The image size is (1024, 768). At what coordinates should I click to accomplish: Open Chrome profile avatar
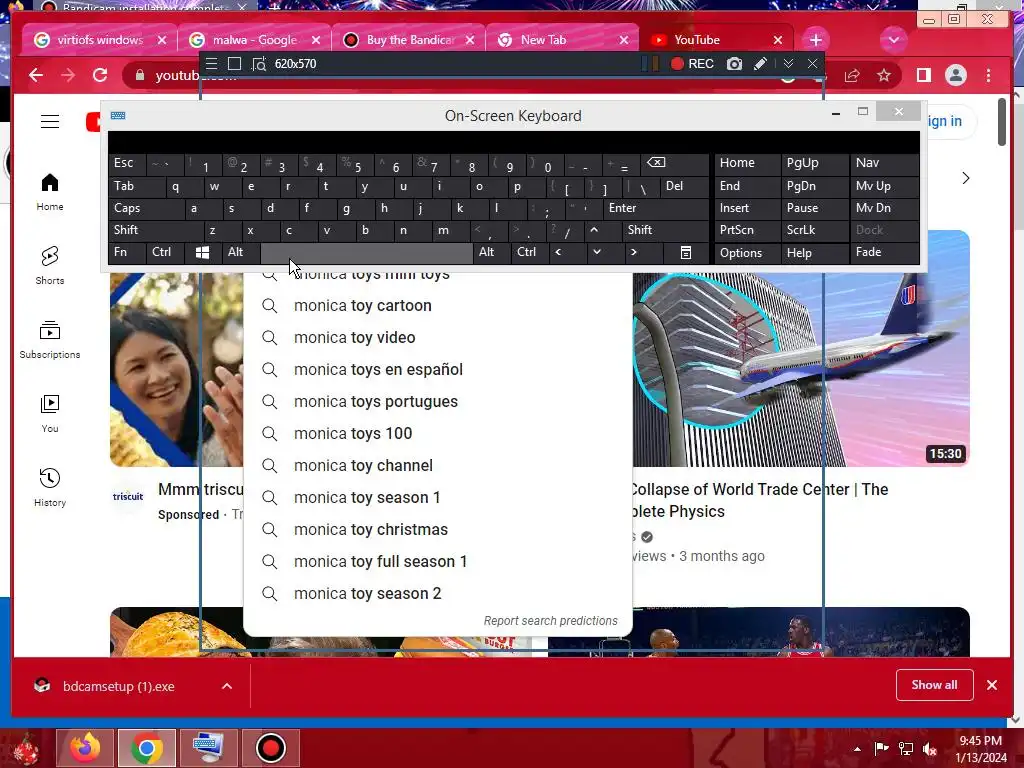(x=955, y=75)
